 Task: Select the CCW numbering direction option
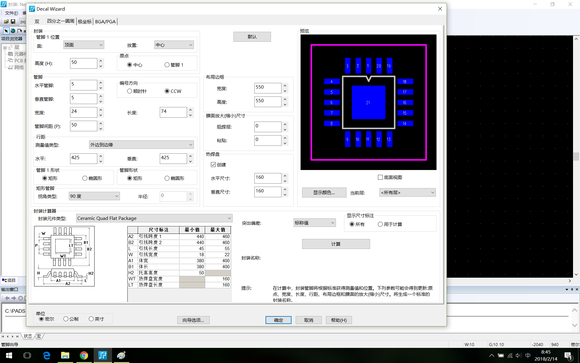tap(167, 91)
